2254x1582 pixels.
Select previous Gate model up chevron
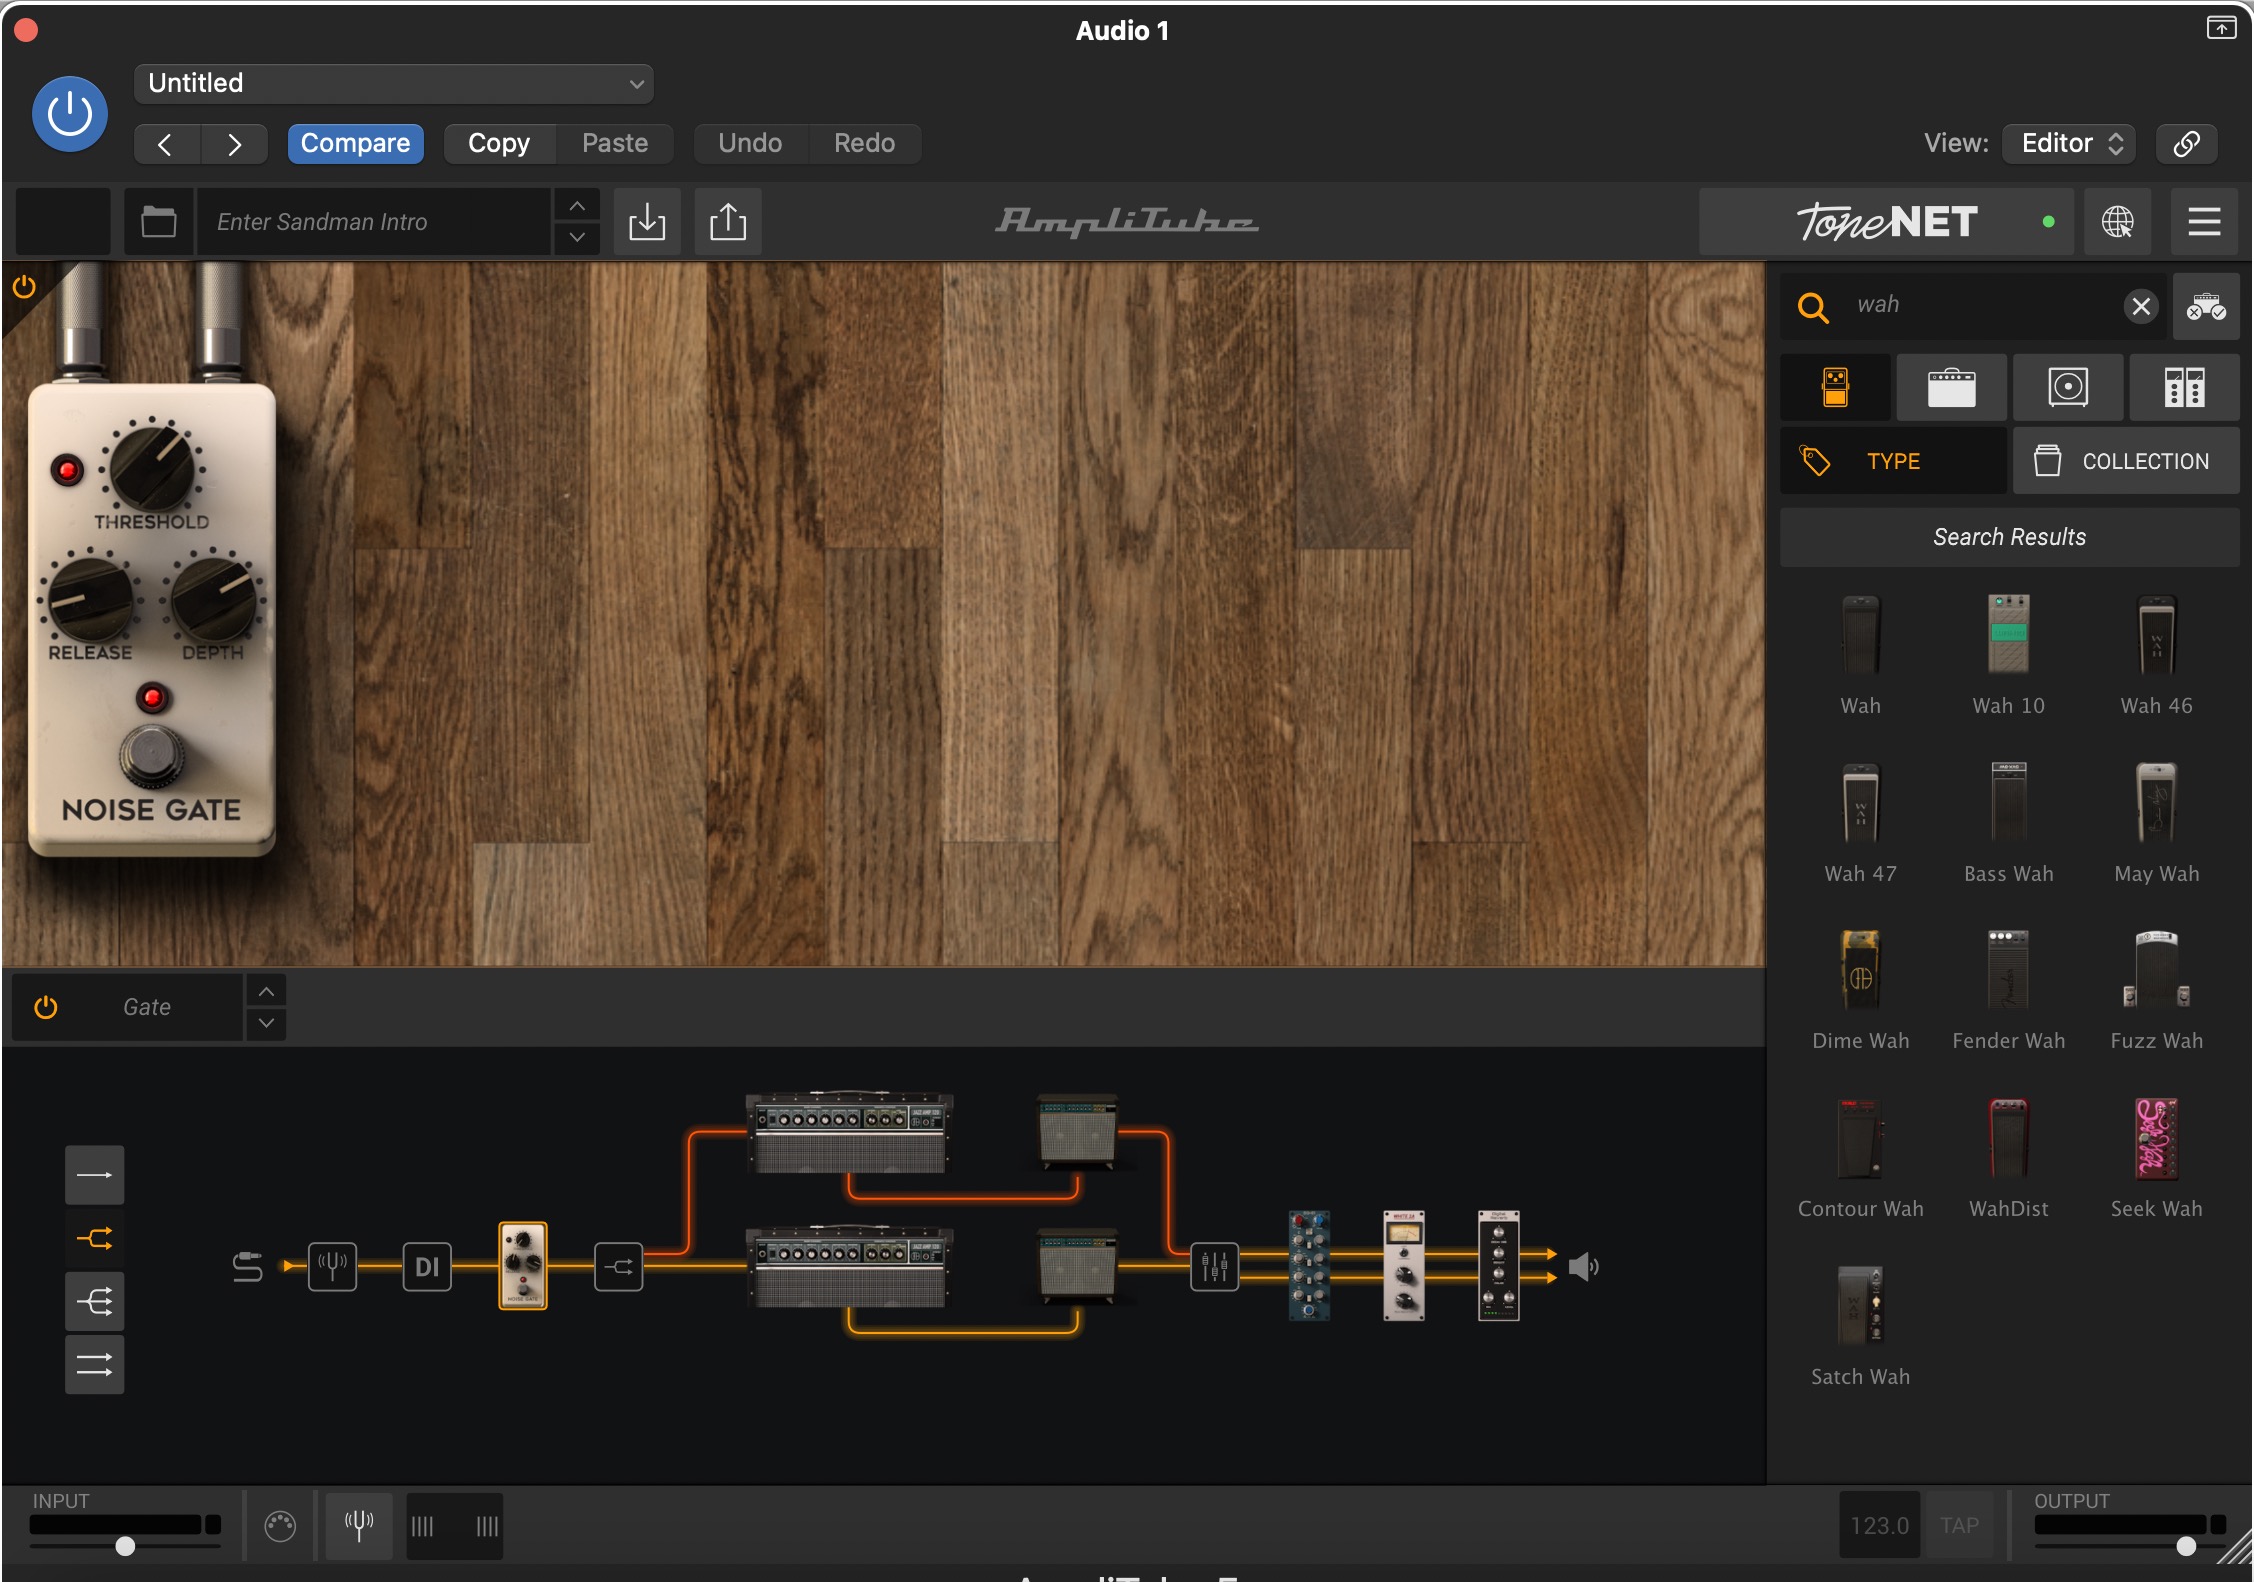point(266,992)
